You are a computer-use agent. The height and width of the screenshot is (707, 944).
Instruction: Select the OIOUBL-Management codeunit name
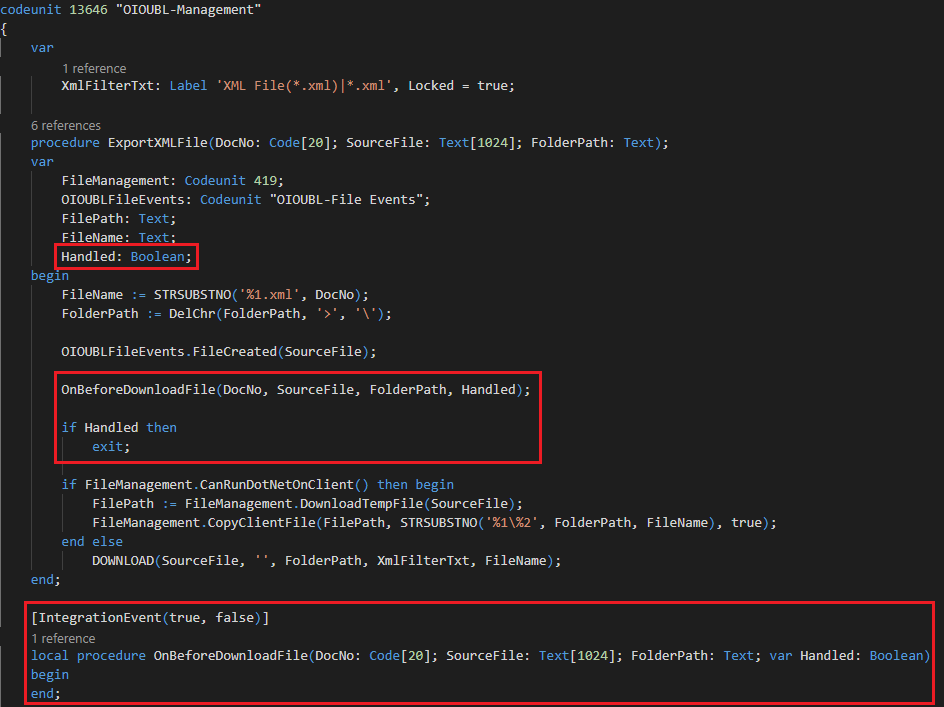coord(192,9)
